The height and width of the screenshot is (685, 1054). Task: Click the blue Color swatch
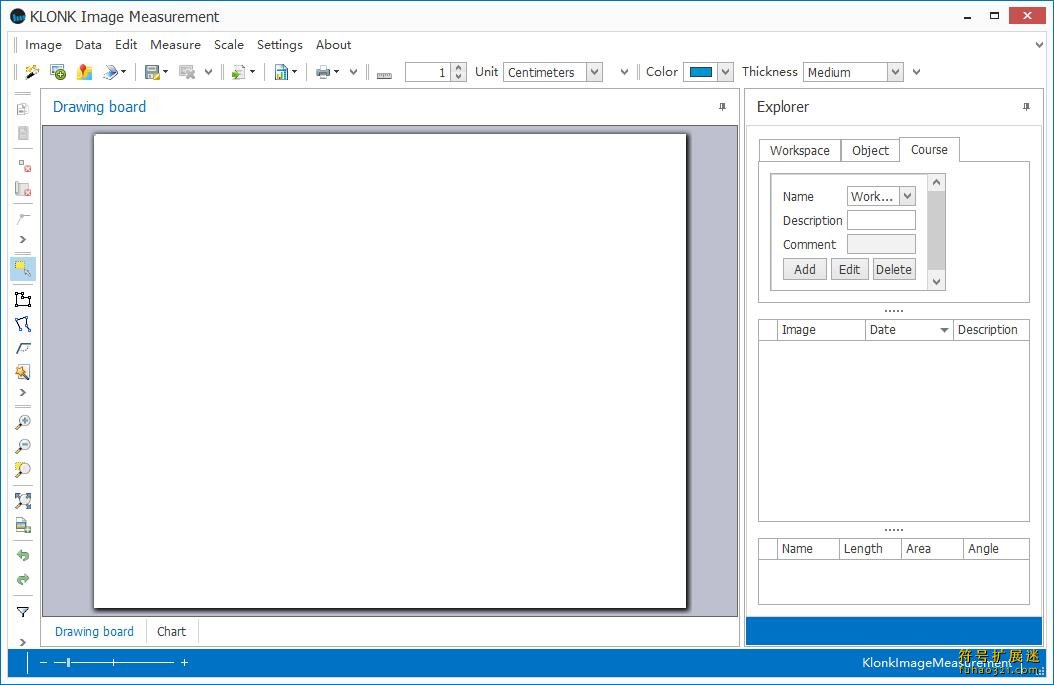pyautogui.click(x=701, y=72)
